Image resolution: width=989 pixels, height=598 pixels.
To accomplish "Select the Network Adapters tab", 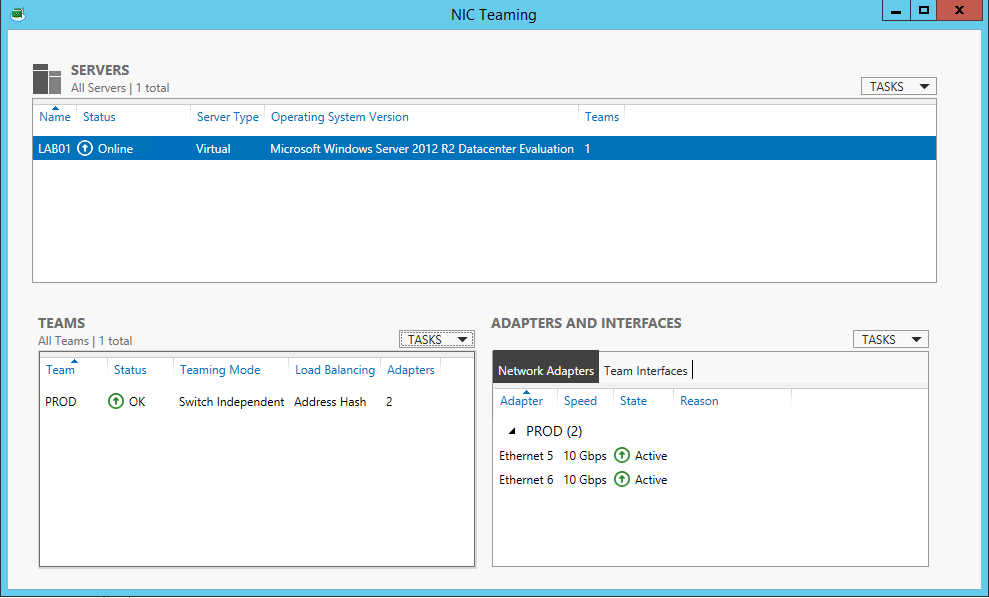I will point(546,371).
